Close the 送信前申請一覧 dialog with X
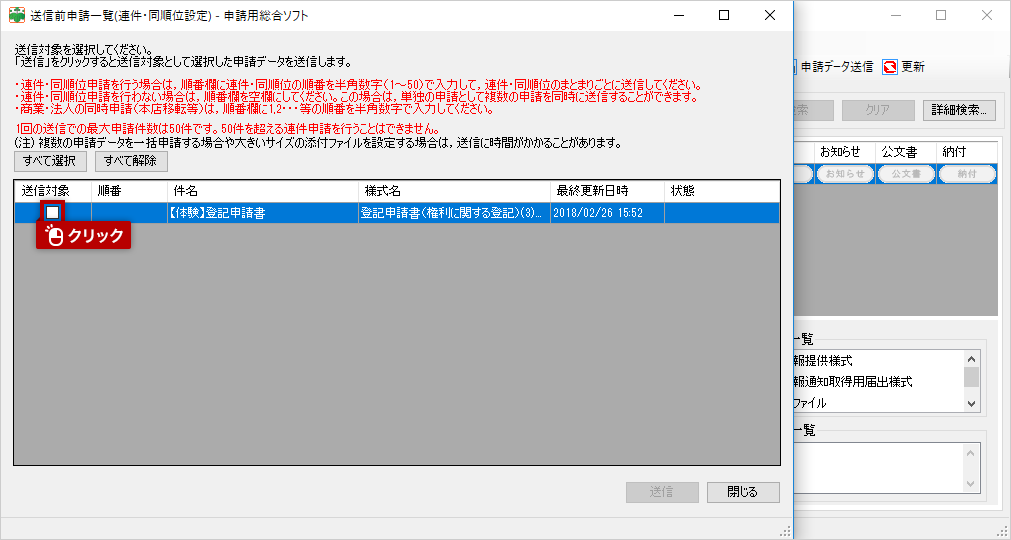 tap(770, 15)
